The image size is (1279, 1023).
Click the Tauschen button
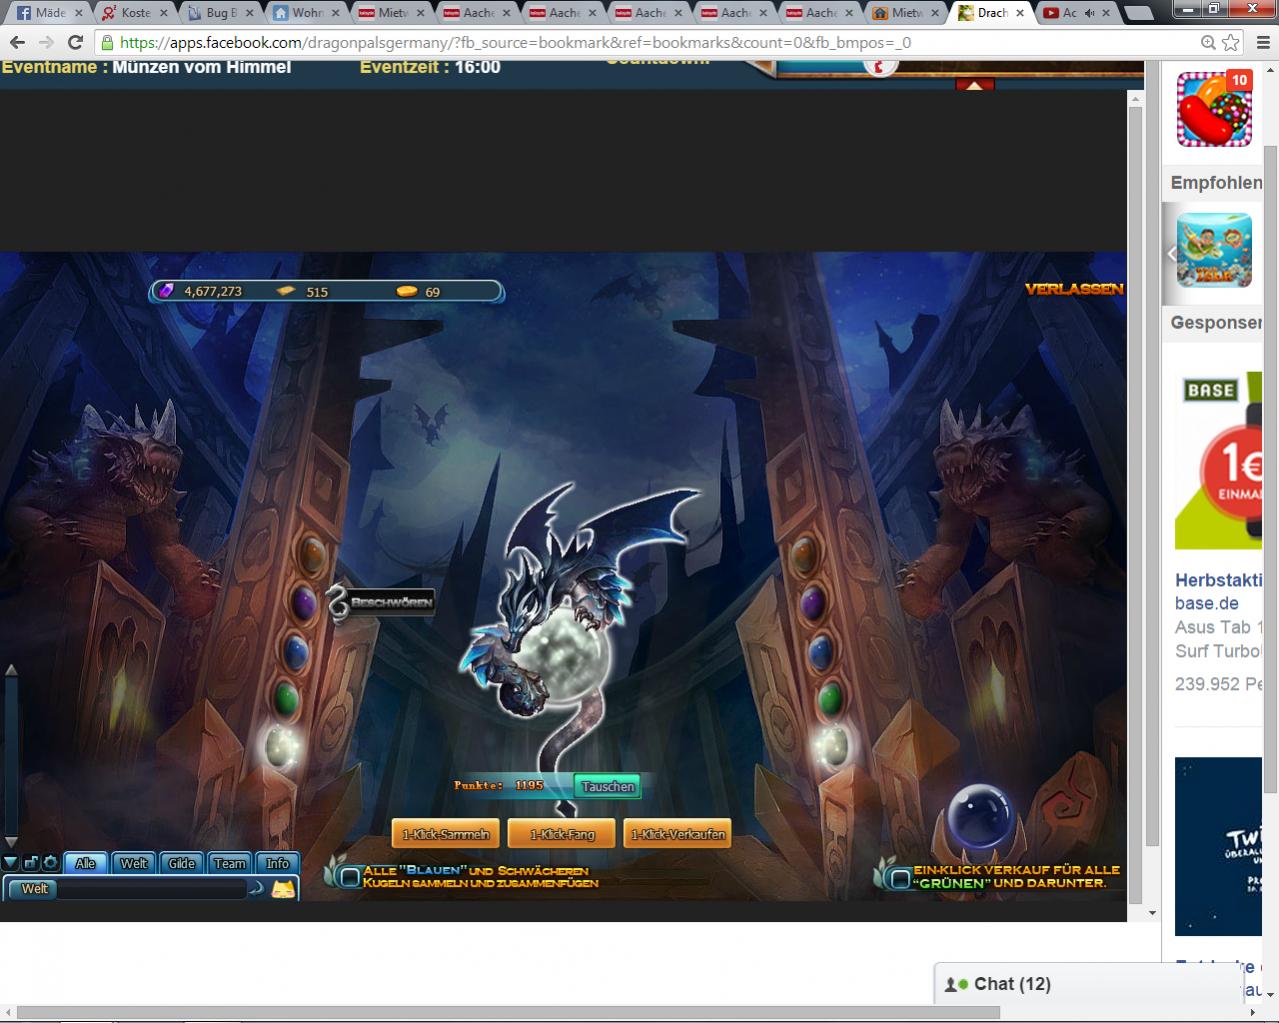[608, 786]
